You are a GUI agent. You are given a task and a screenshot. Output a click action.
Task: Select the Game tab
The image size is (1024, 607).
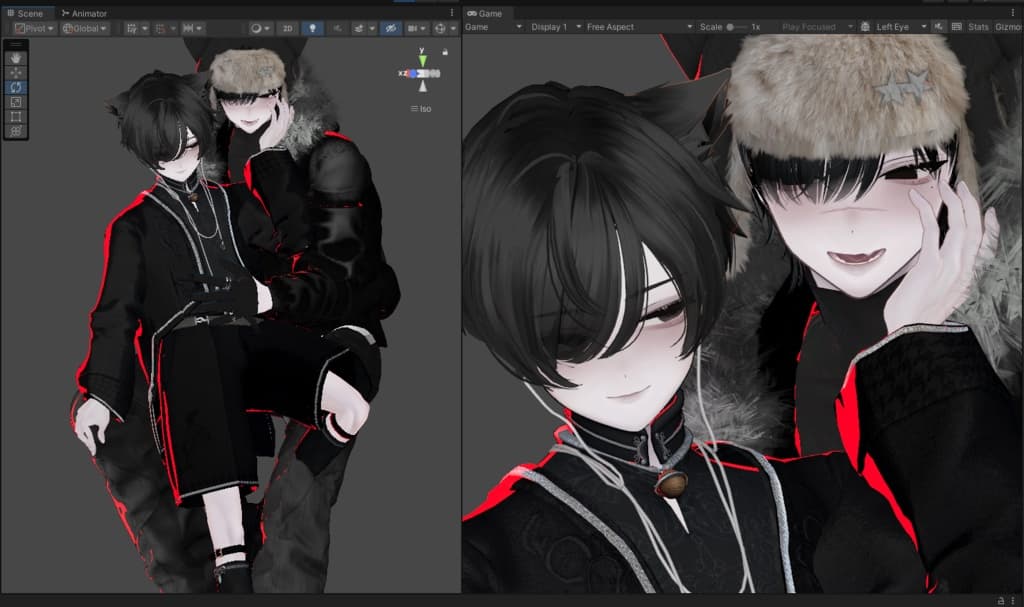pos(485,13)
